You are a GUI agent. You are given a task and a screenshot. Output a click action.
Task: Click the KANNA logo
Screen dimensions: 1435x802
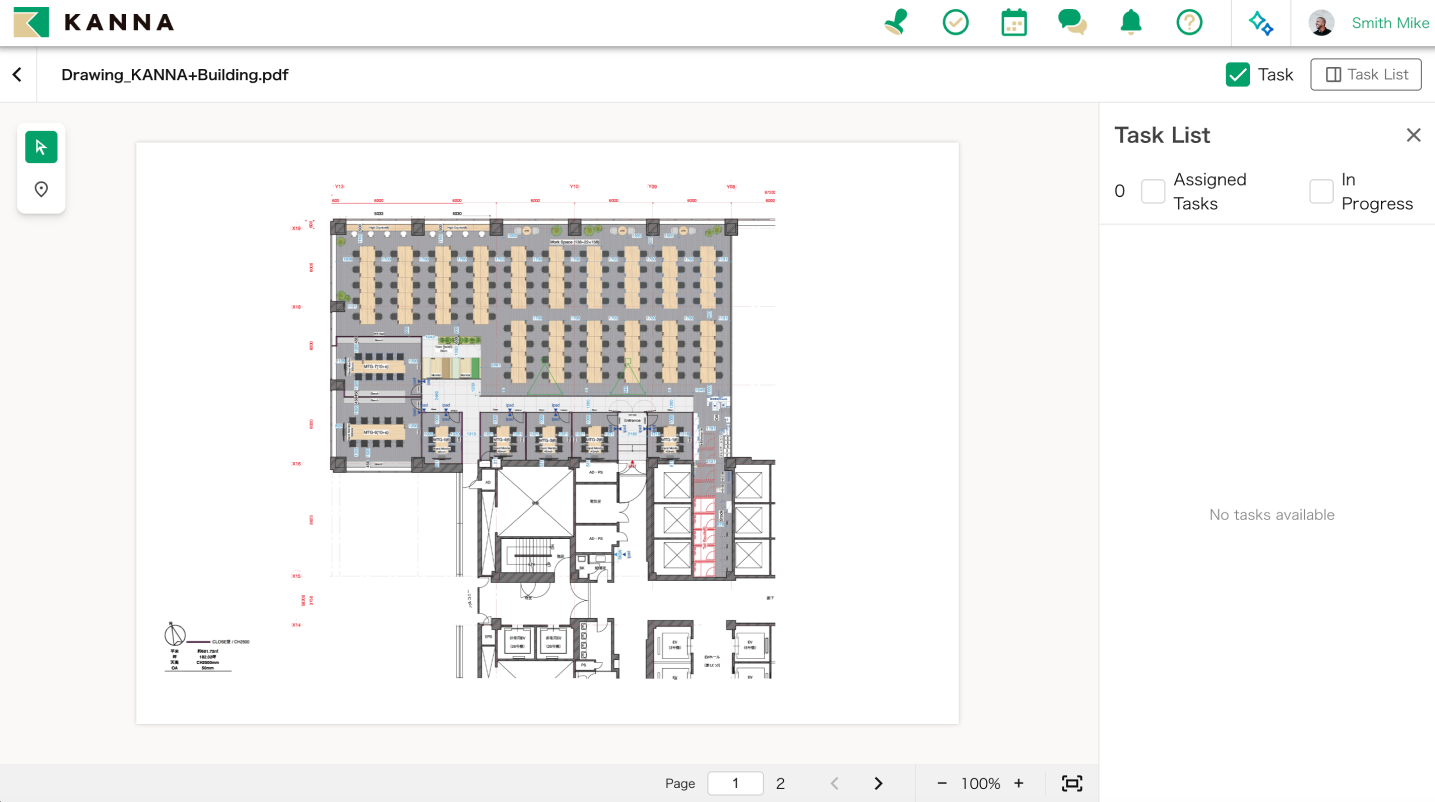(x=94, y=22)
